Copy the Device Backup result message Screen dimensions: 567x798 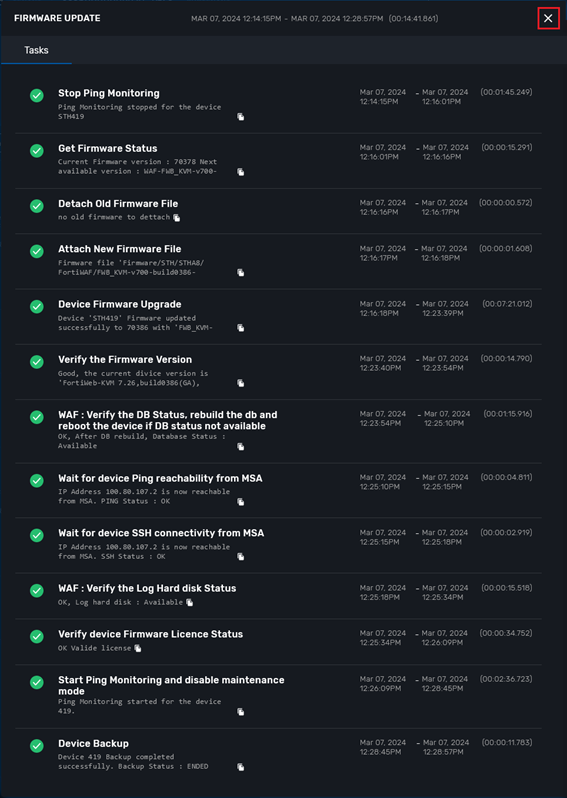pos(240,767)
